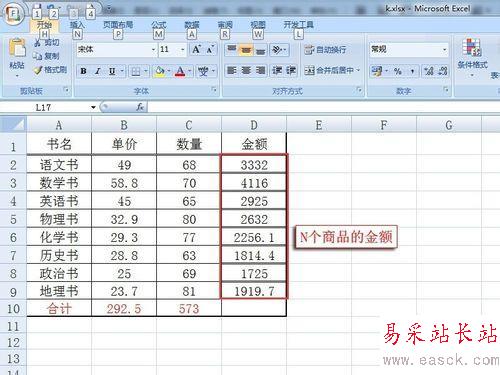Image resolution: width=500 pixels, height=375 pixels.
Task: Click the increase indent icon
Action: (291, 71)
